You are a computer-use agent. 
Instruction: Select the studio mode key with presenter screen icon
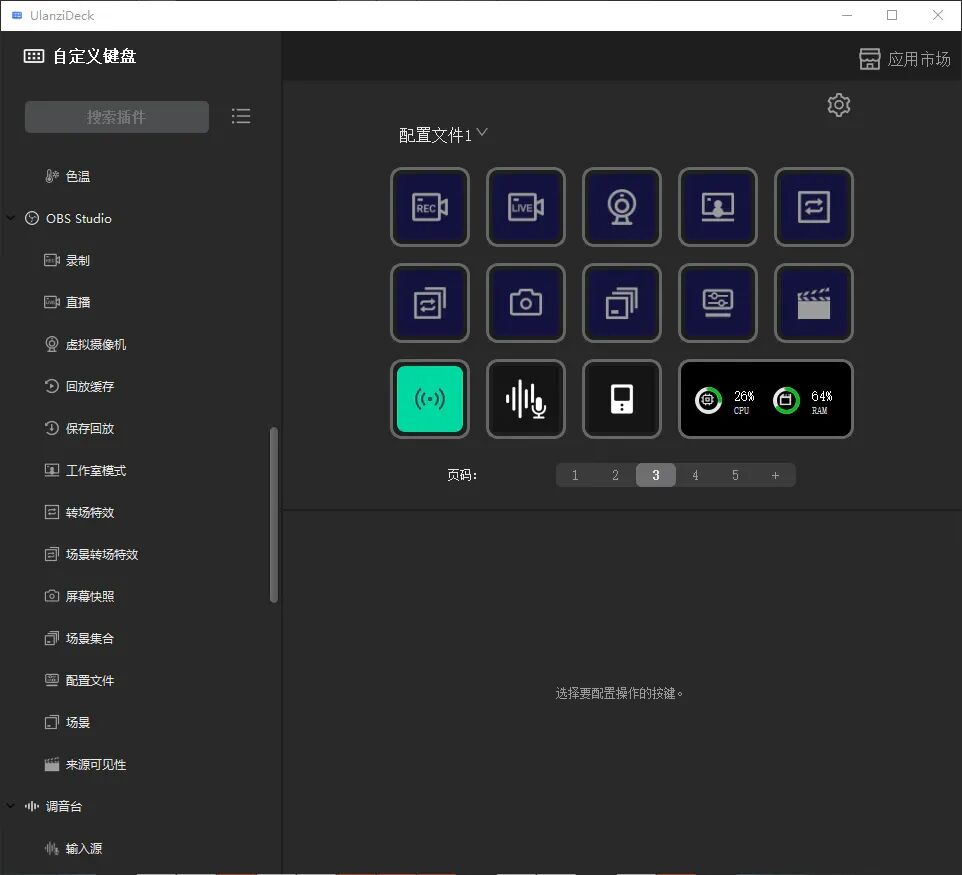718,207
